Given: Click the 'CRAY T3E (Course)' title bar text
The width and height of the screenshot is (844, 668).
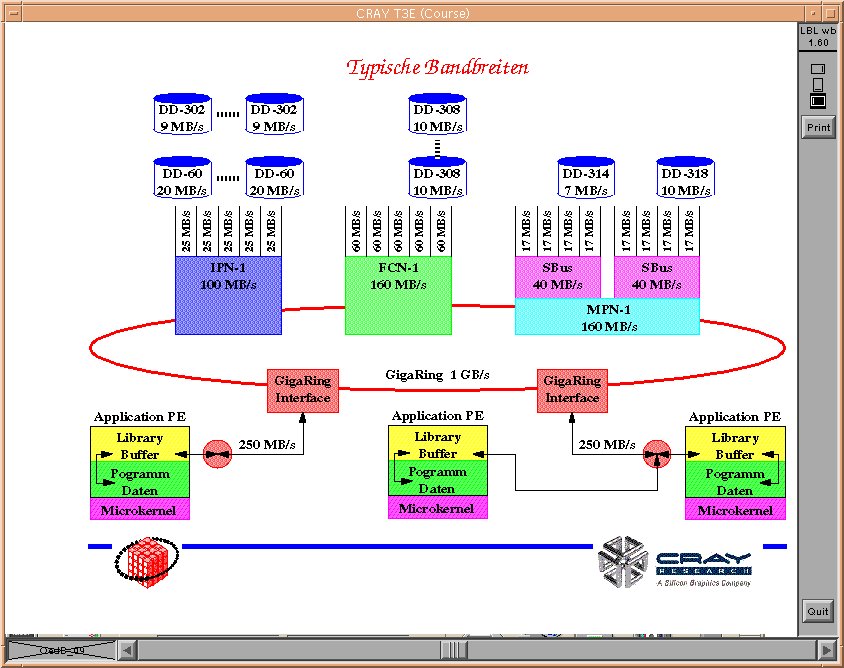Looking at the screenshot, I should pos(413,13).
